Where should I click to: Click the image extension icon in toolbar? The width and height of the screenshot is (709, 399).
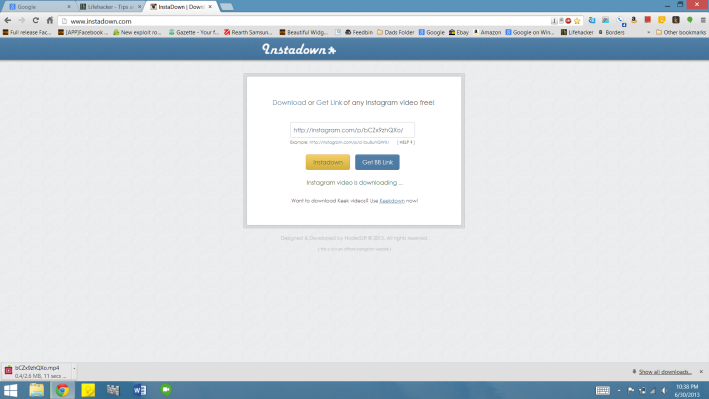606,20
